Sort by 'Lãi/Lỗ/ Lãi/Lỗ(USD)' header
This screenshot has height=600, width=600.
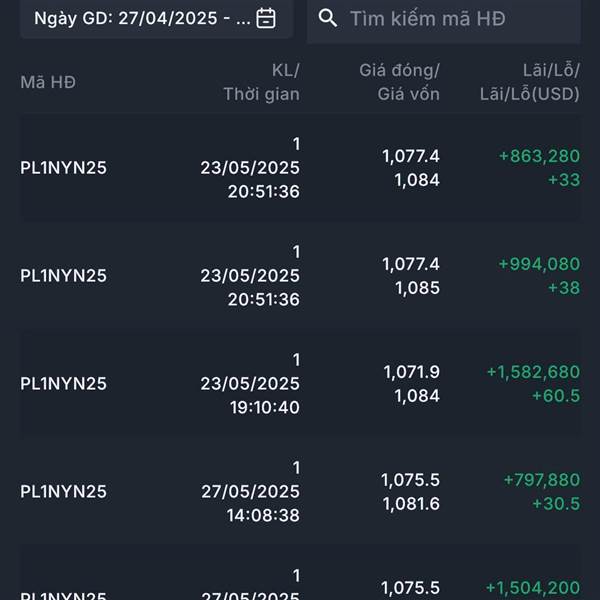[530, 82]
